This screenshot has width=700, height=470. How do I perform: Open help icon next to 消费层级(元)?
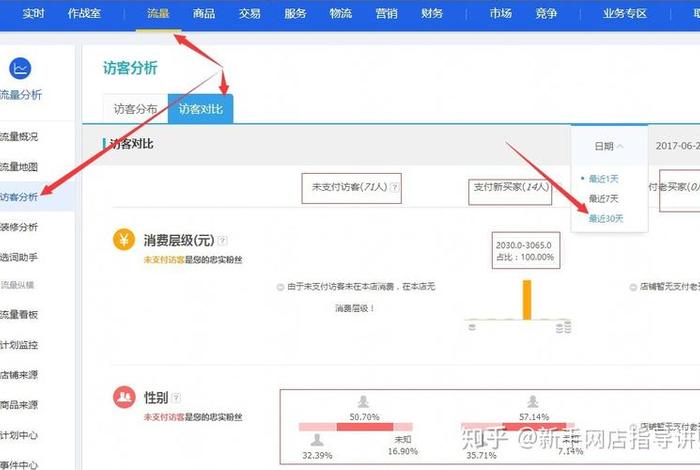click(222, 241)
